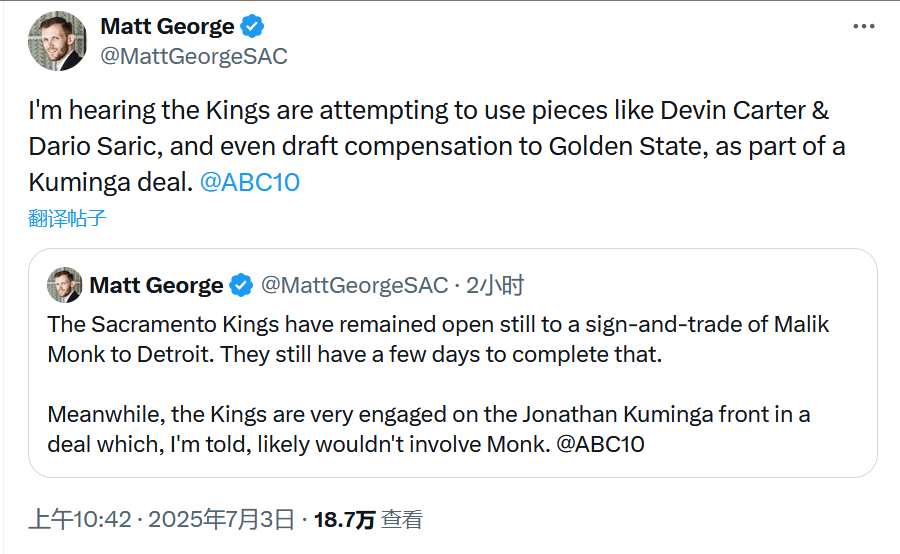The width and height of the screenshot is (900, 554).
Task: Click the Matt George name in the quoted post
Action: point(156,286)
